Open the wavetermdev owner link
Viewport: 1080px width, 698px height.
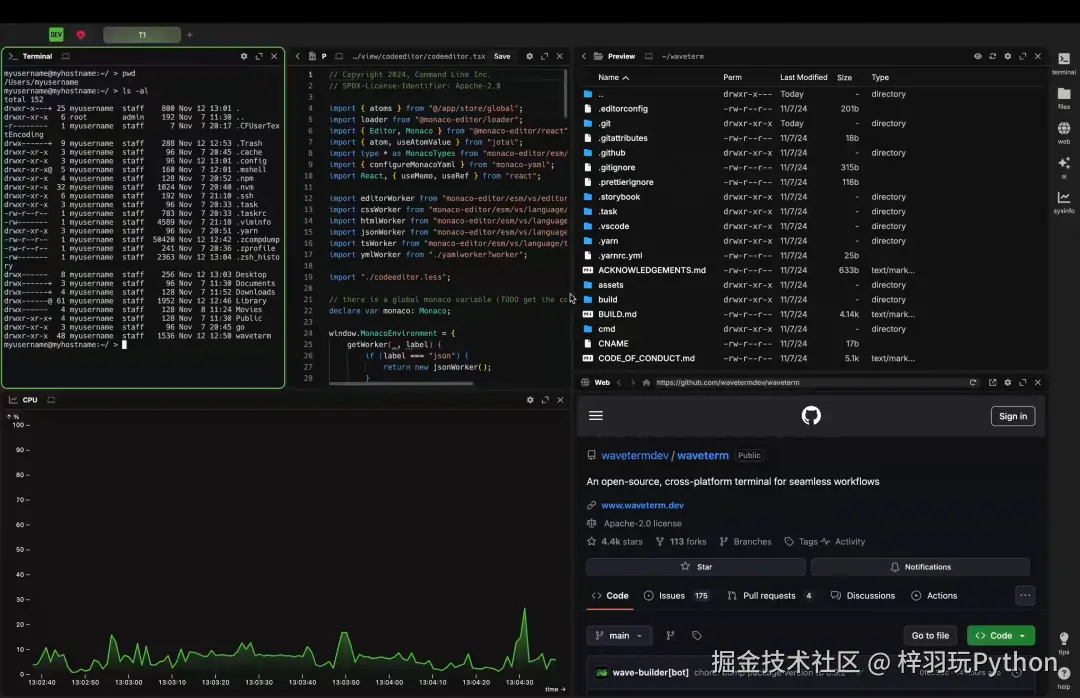coord(634,455)
